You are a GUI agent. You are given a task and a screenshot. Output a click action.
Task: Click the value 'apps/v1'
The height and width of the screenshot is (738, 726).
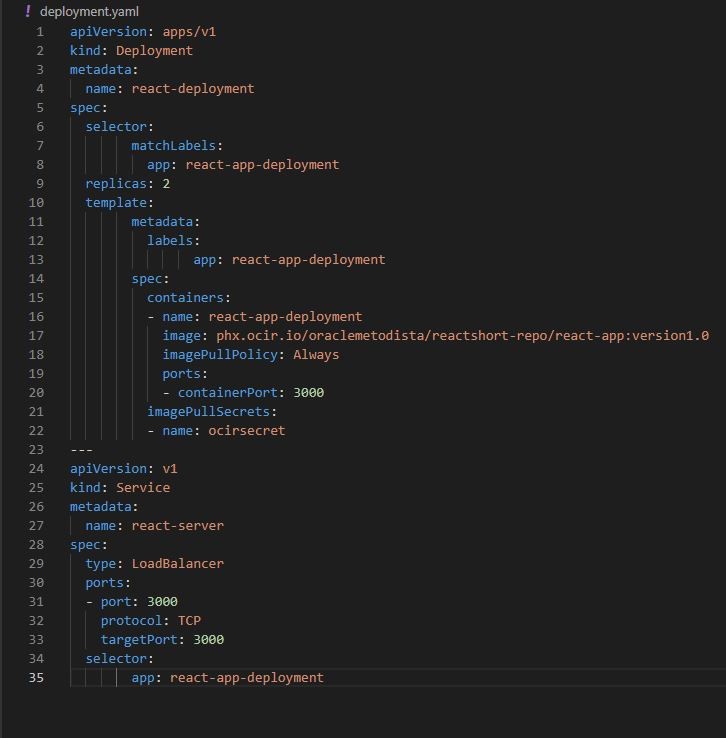pyautogui.click(x=189, y=32)
